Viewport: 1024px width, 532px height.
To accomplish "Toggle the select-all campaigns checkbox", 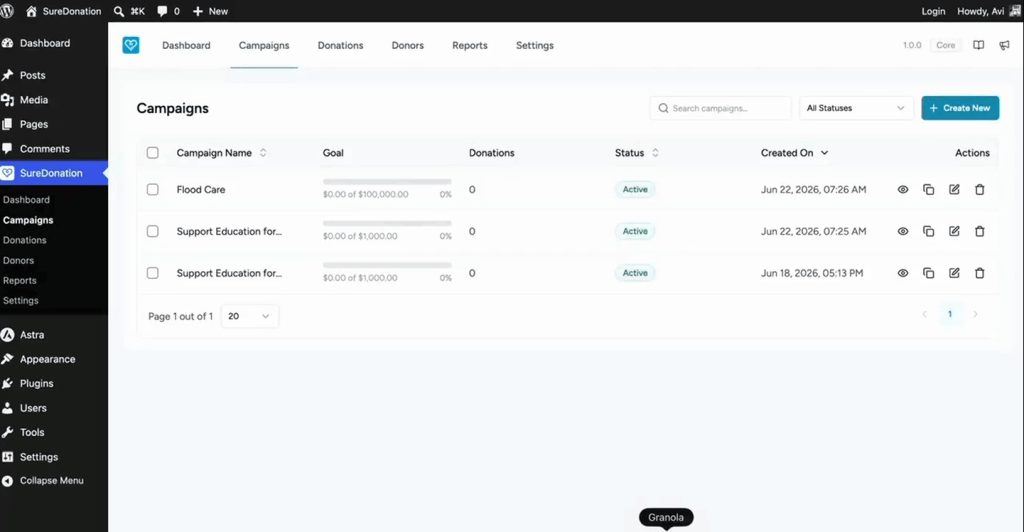I will point(152,153).
